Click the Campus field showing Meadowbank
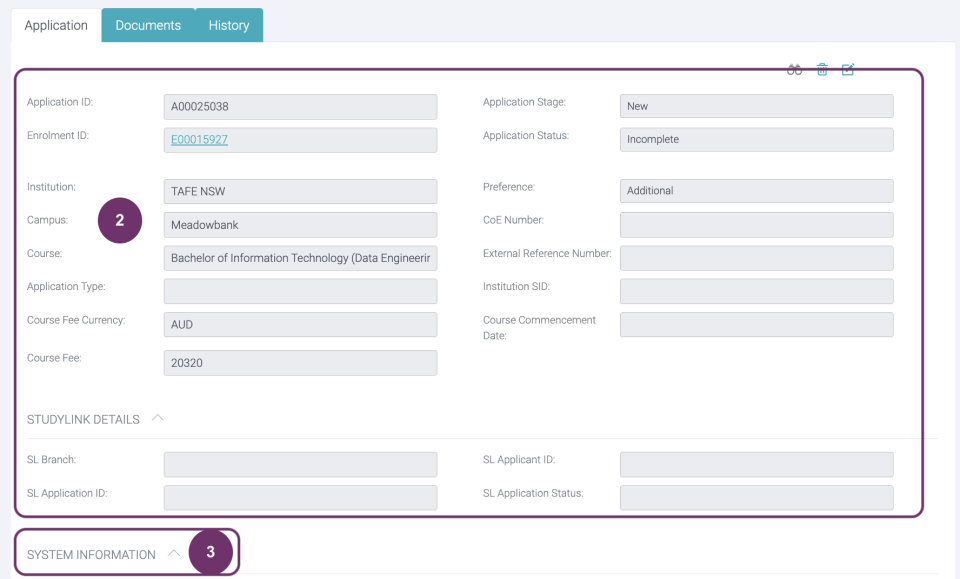 click(x=300, y=224)
